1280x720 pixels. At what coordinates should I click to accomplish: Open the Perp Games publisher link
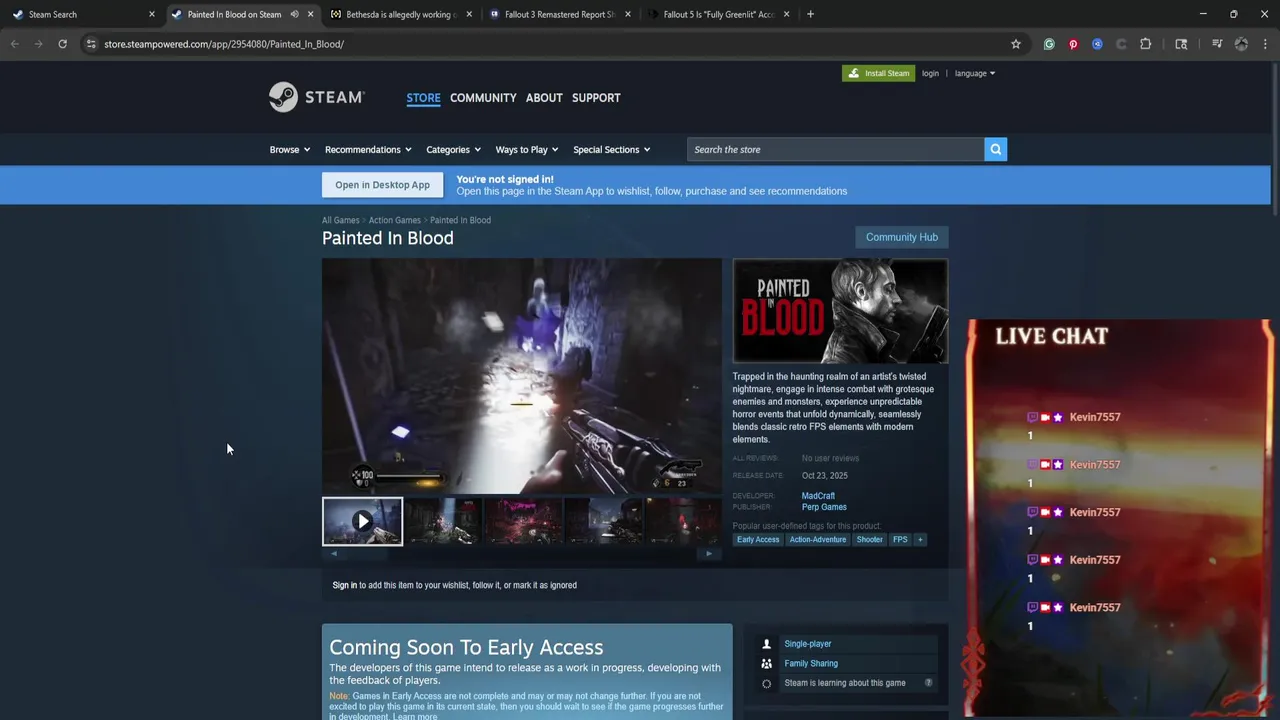click(823, 507)
